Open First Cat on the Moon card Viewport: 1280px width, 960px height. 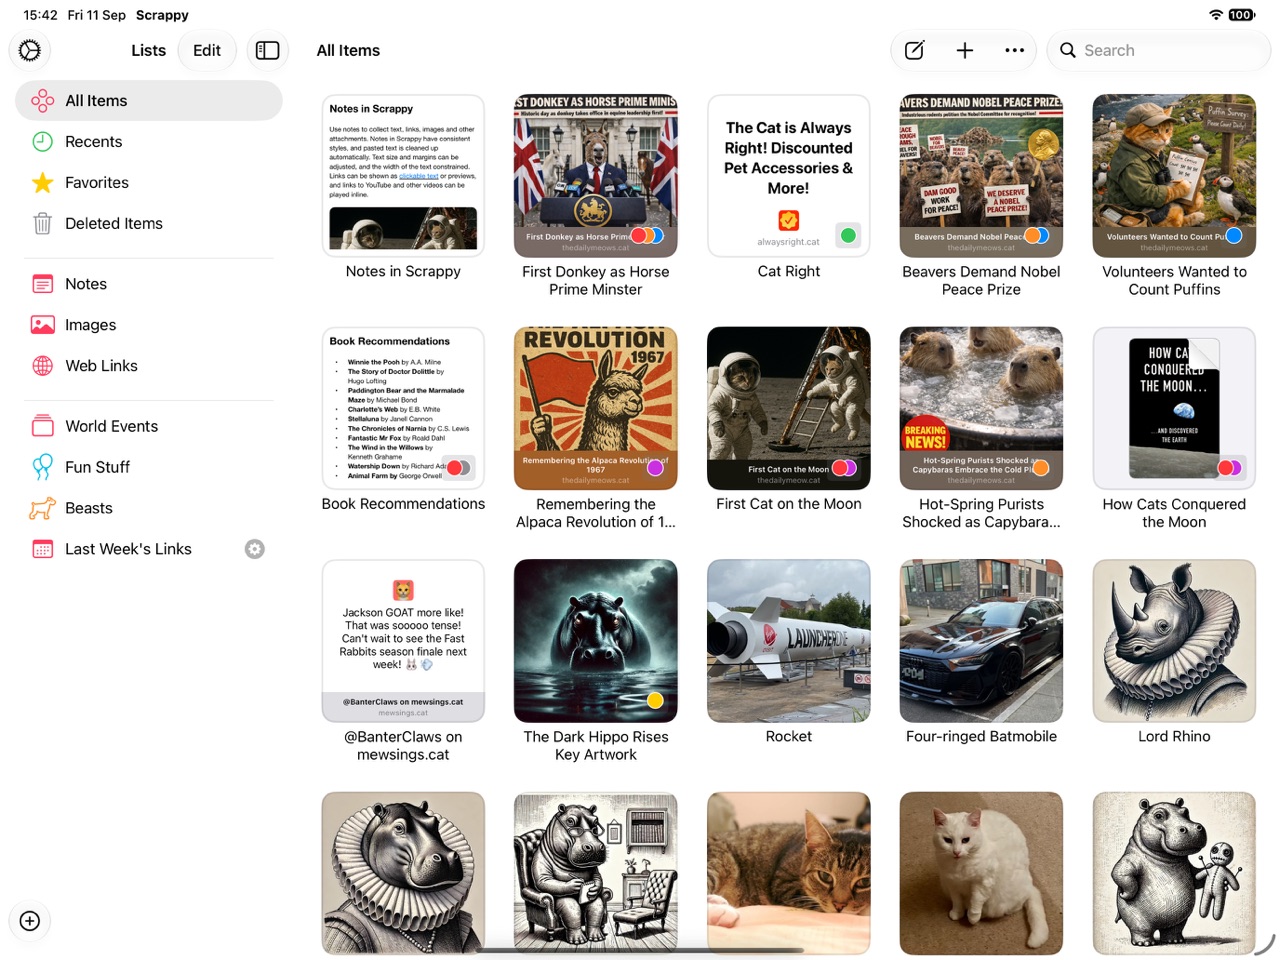(x=789, y=408)
